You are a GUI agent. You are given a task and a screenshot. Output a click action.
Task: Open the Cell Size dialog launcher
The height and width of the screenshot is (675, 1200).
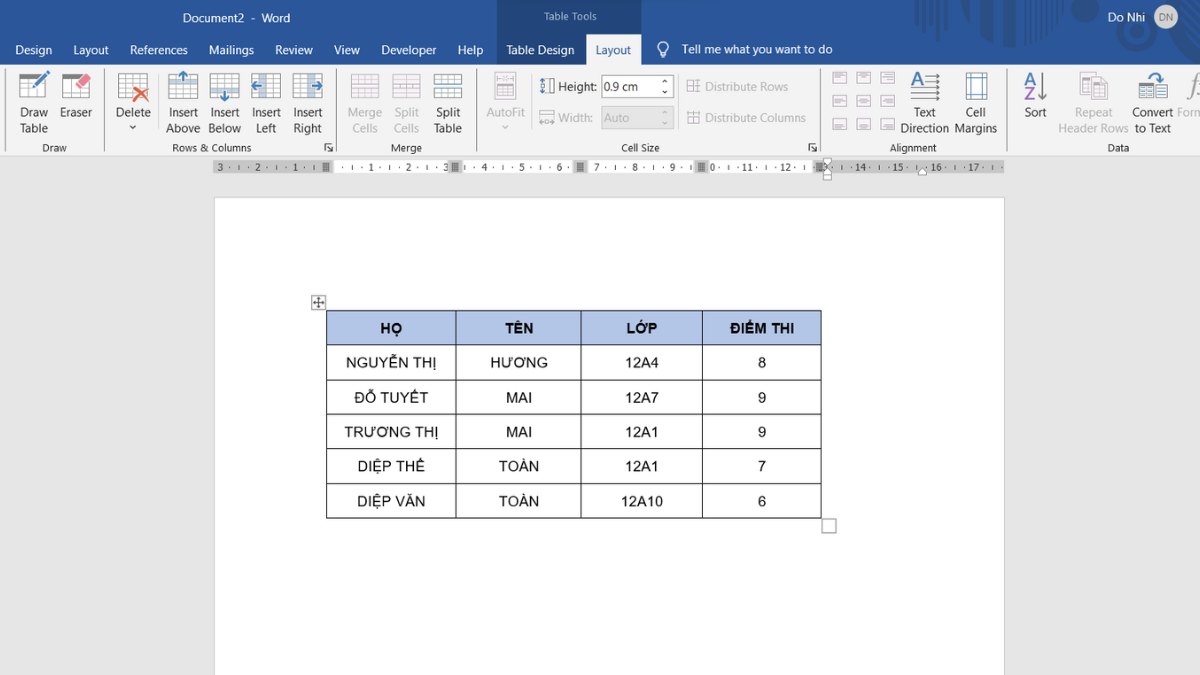pyautogui.click(x=812, y=148)
